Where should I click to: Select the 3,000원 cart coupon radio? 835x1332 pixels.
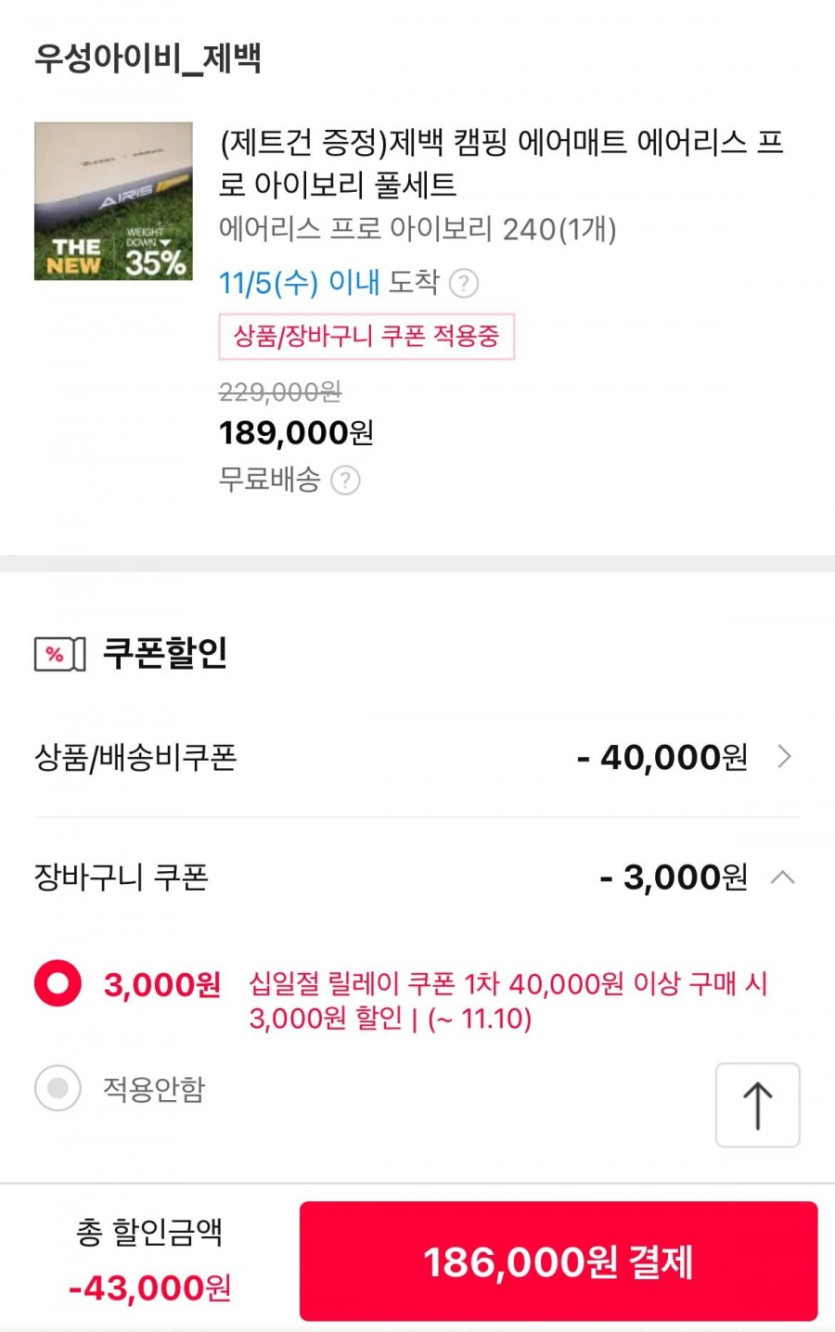58,985
